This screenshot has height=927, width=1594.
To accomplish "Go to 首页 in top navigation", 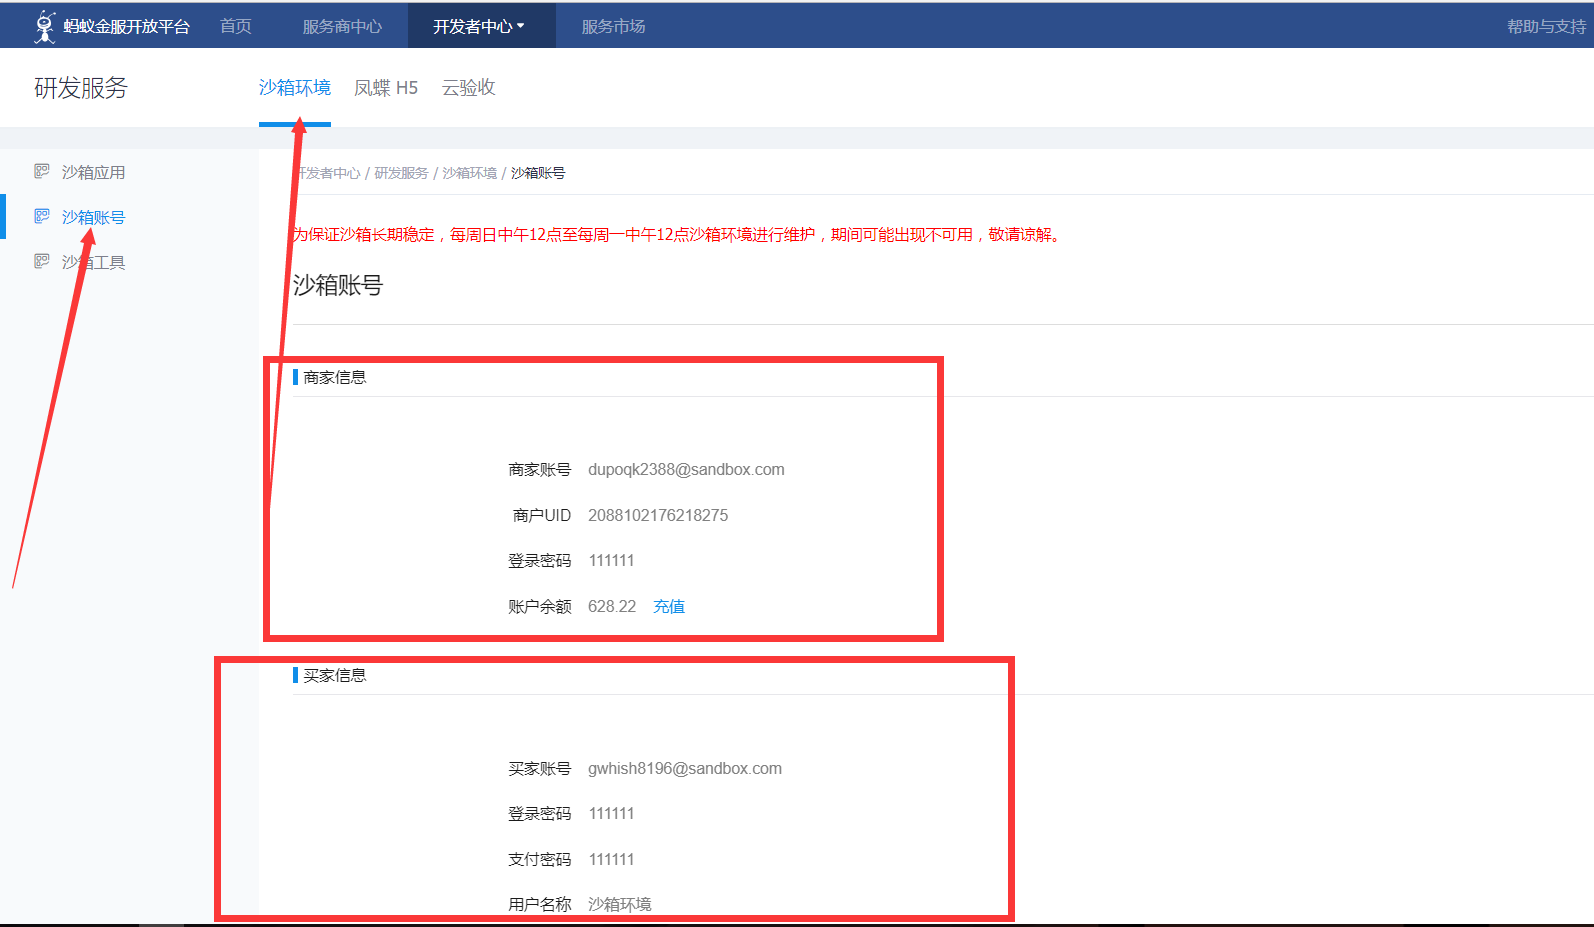I will pyautogui.click(x=236, y=26).
